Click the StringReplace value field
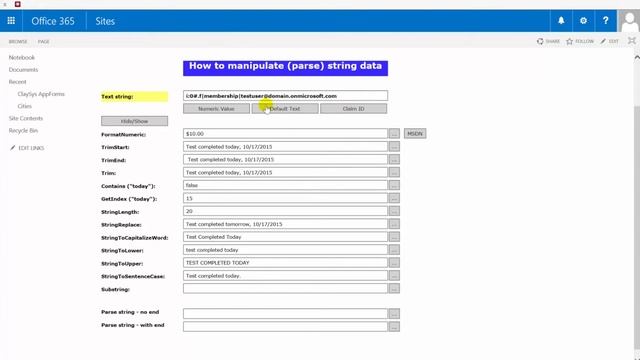This screenshot has width=640, height=360. tap(285, 224)
